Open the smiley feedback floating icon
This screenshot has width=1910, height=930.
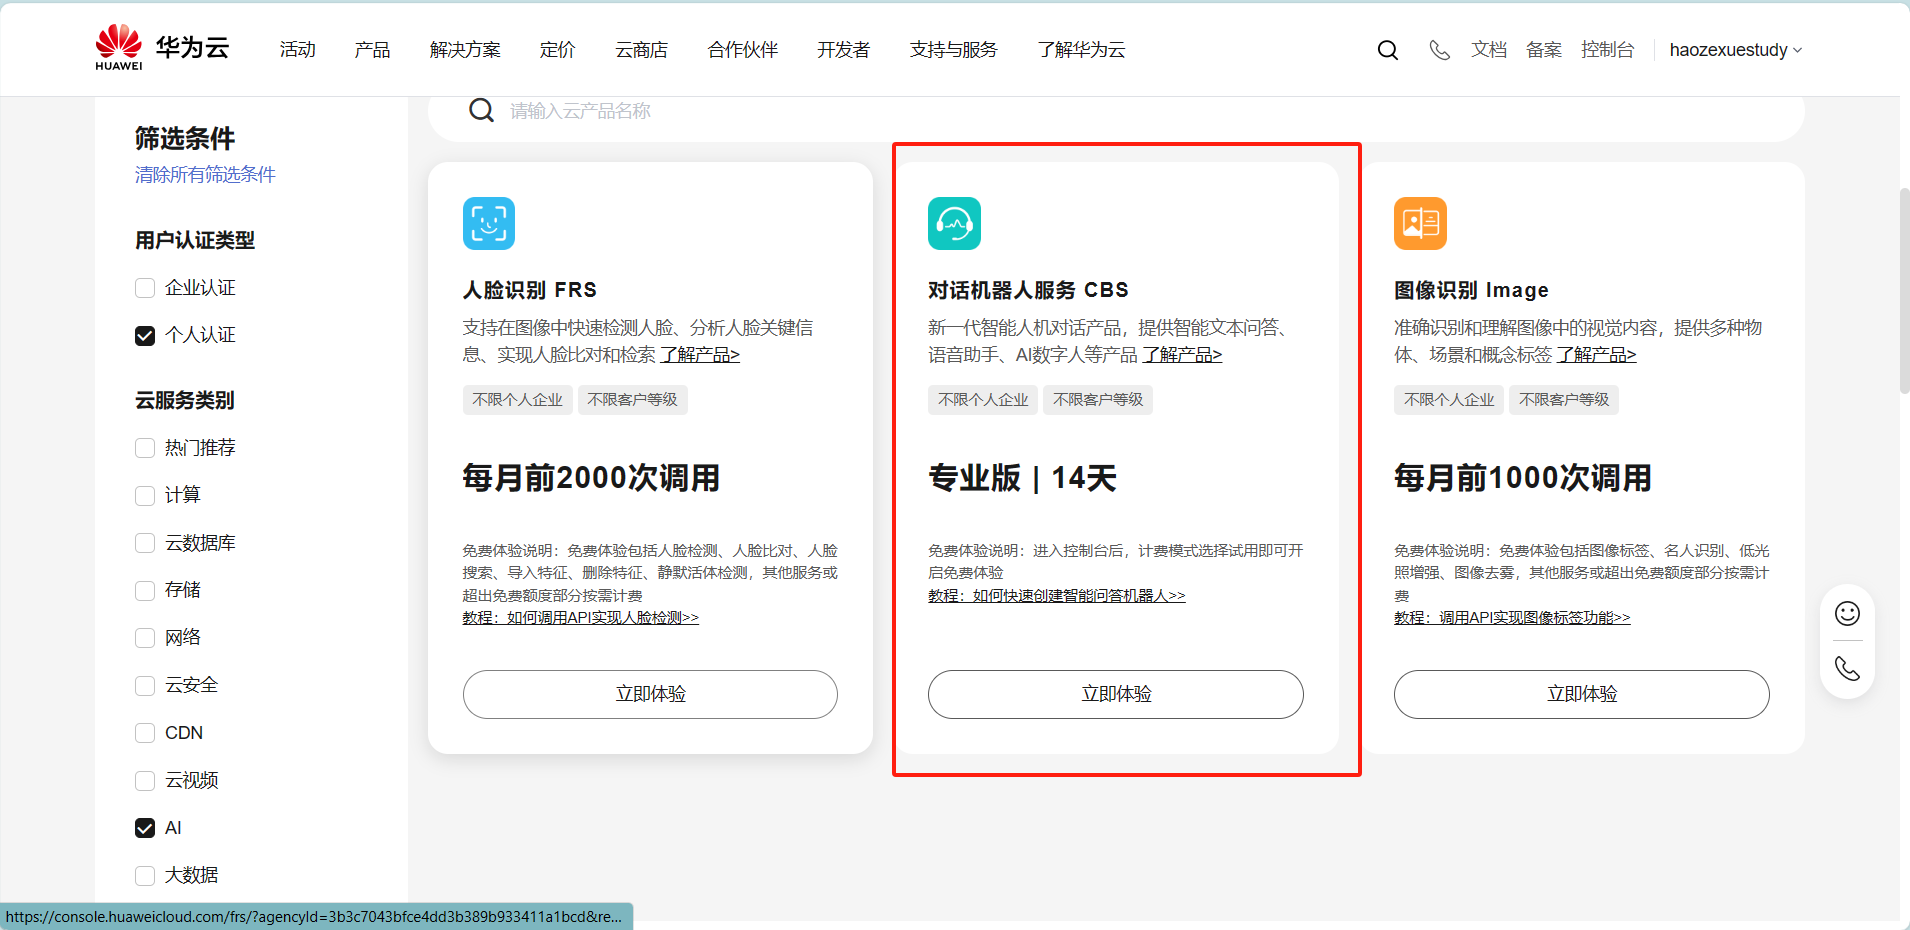point(1847,613)
